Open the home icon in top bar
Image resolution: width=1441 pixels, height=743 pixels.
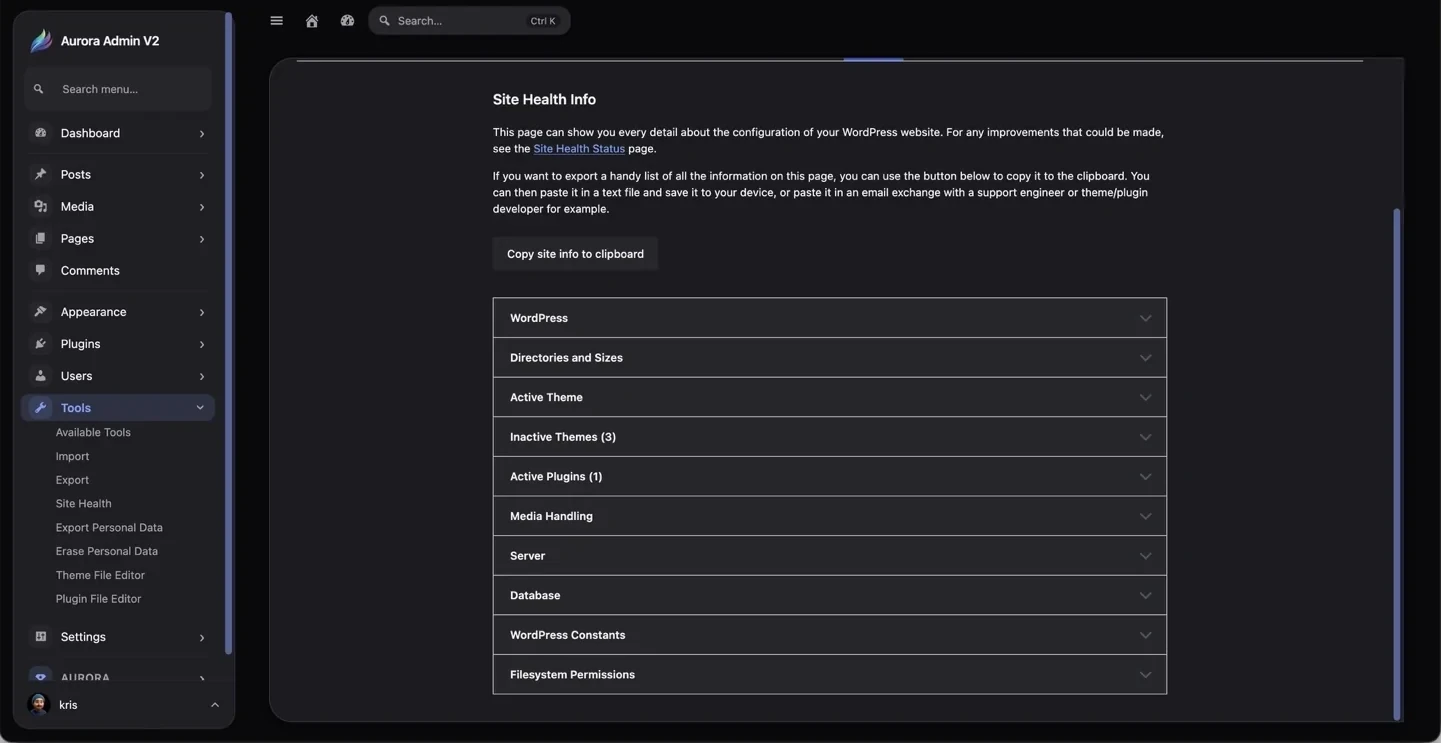(312, 21)
